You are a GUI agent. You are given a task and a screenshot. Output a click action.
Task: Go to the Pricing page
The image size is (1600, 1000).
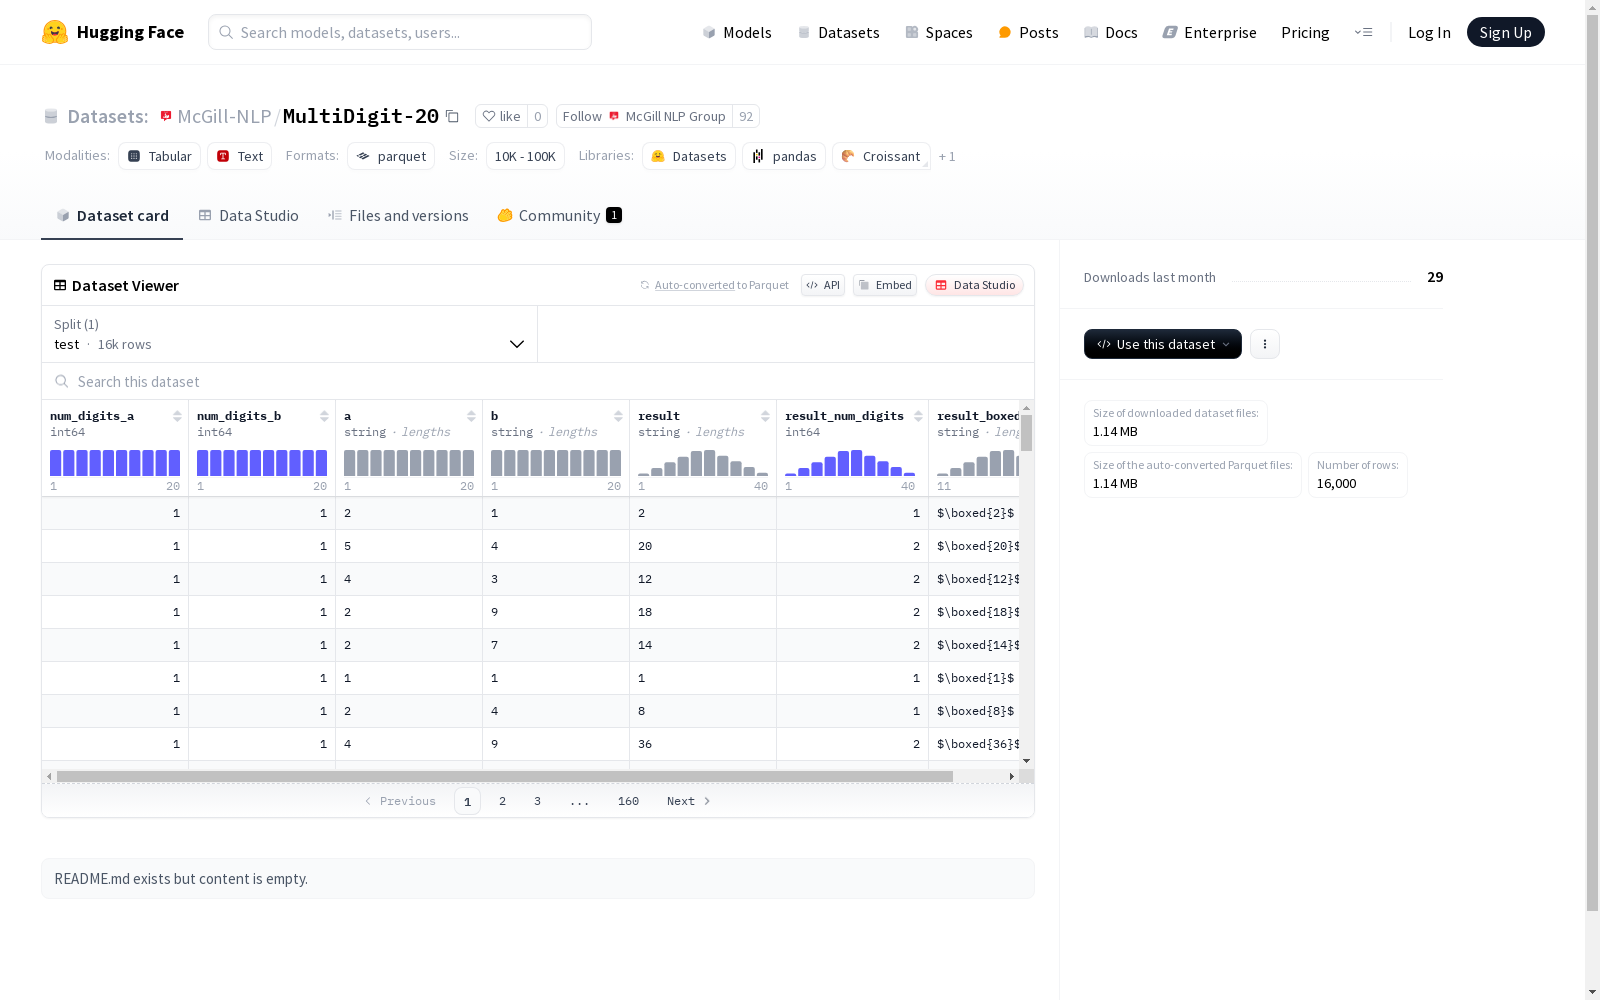1305,32
